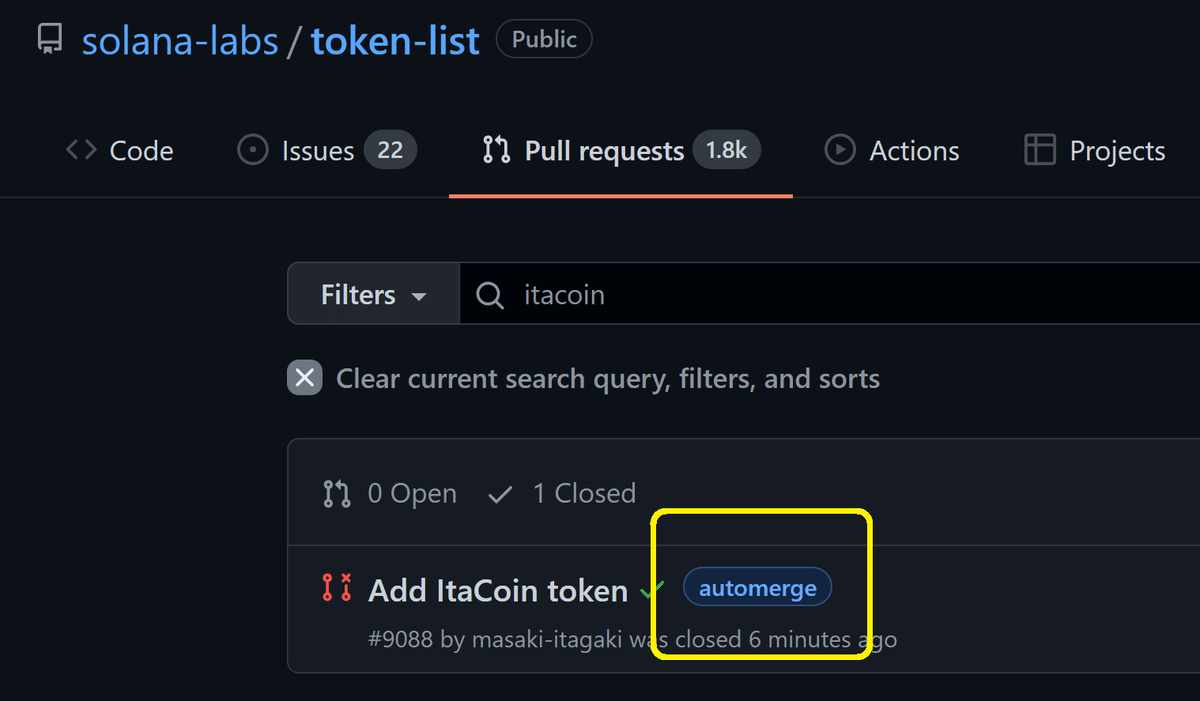Click the Actions play icon
Viewport: 1200px width, 701px height.
coord(839,151)
